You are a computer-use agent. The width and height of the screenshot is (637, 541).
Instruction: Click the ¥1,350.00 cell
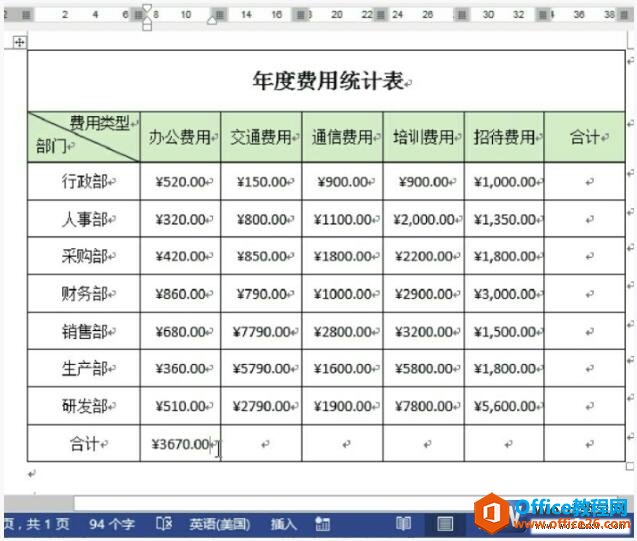[505, 220]
